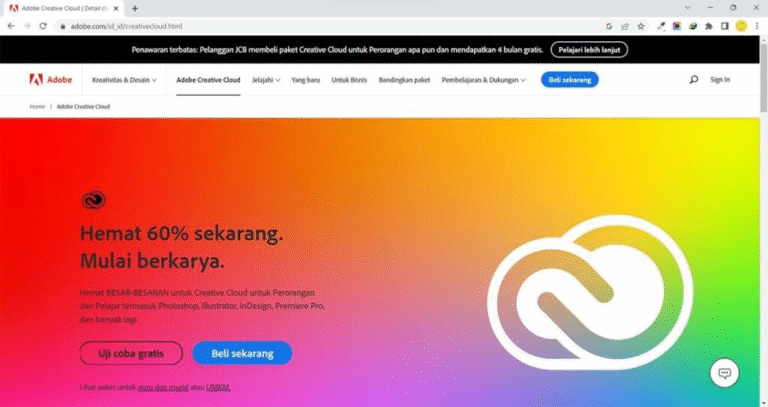Open a new browser tab with plus button
The image size is (768, 407).
coord(135,8)
